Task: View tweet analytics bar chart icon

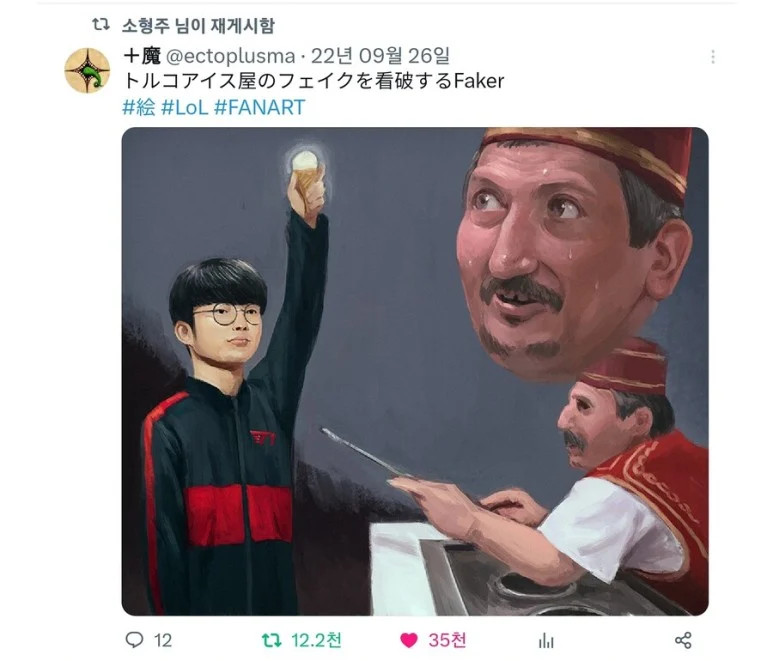Action: [546, 641]
